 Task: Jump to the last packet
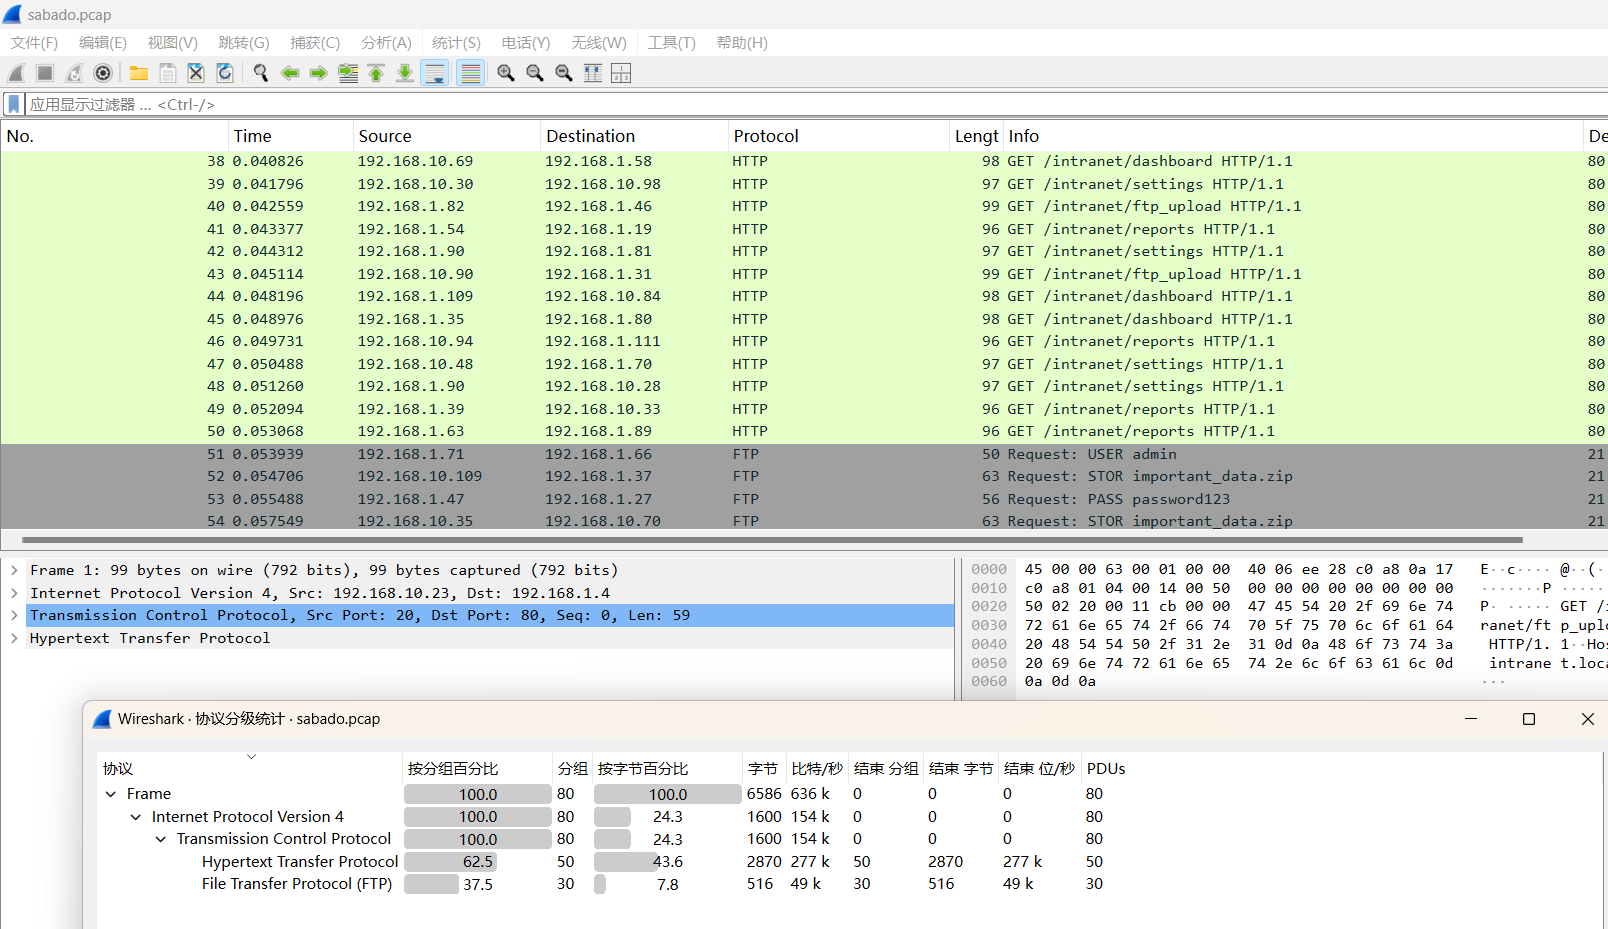click(x=405, y=73)
